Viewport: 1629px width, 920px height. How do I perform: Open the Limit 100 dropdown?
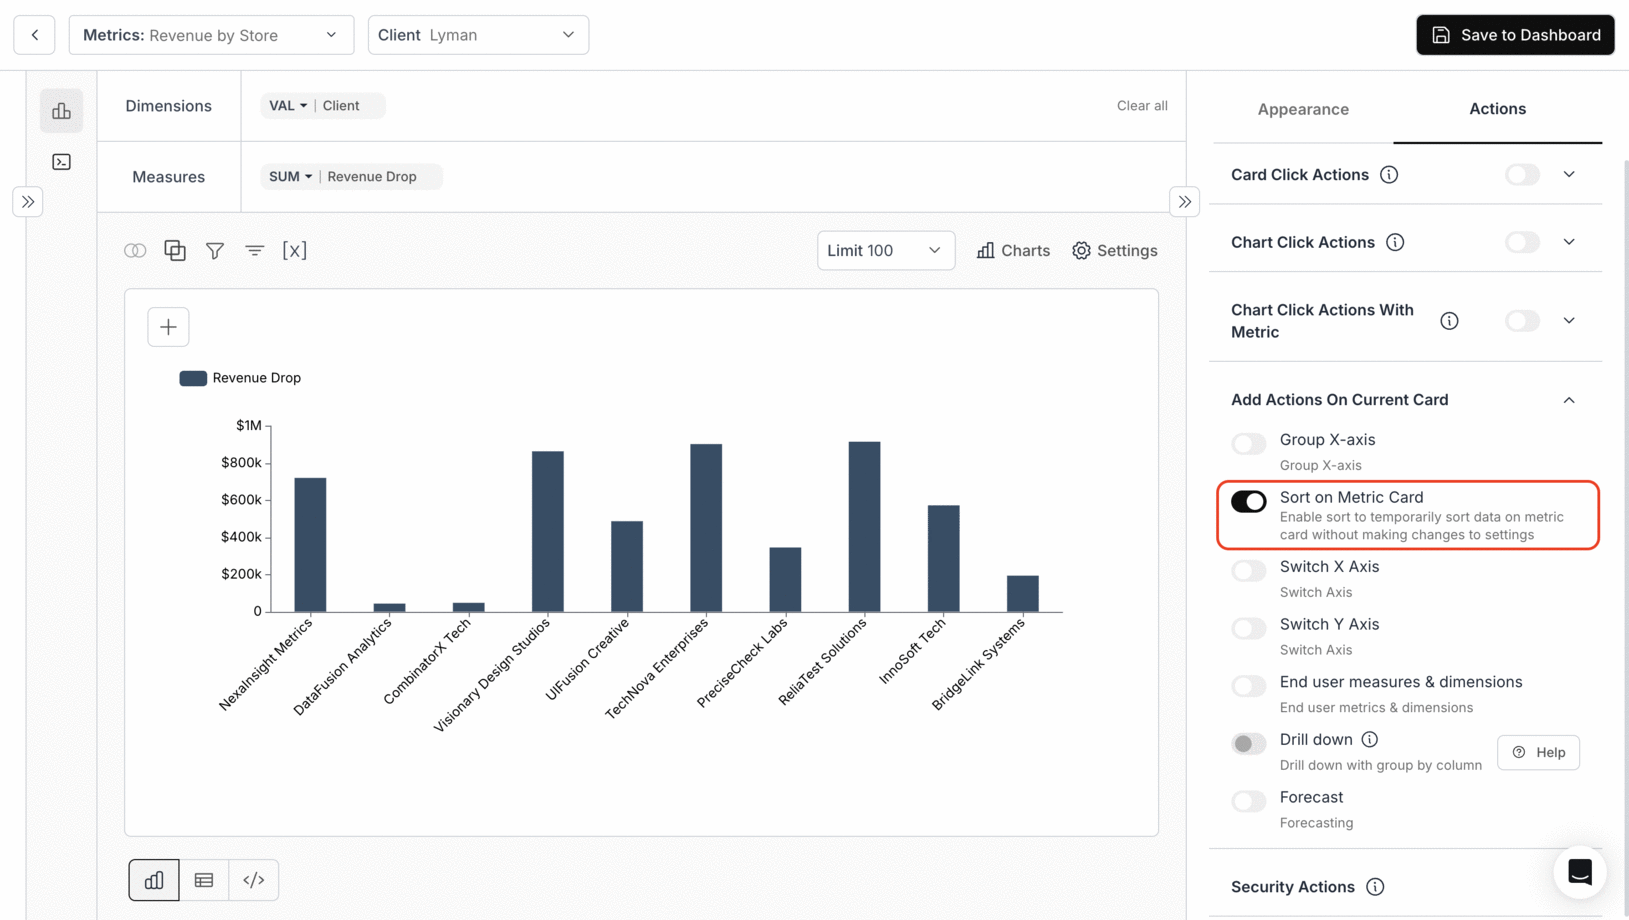pyautogui.click(x=884, y=250)
